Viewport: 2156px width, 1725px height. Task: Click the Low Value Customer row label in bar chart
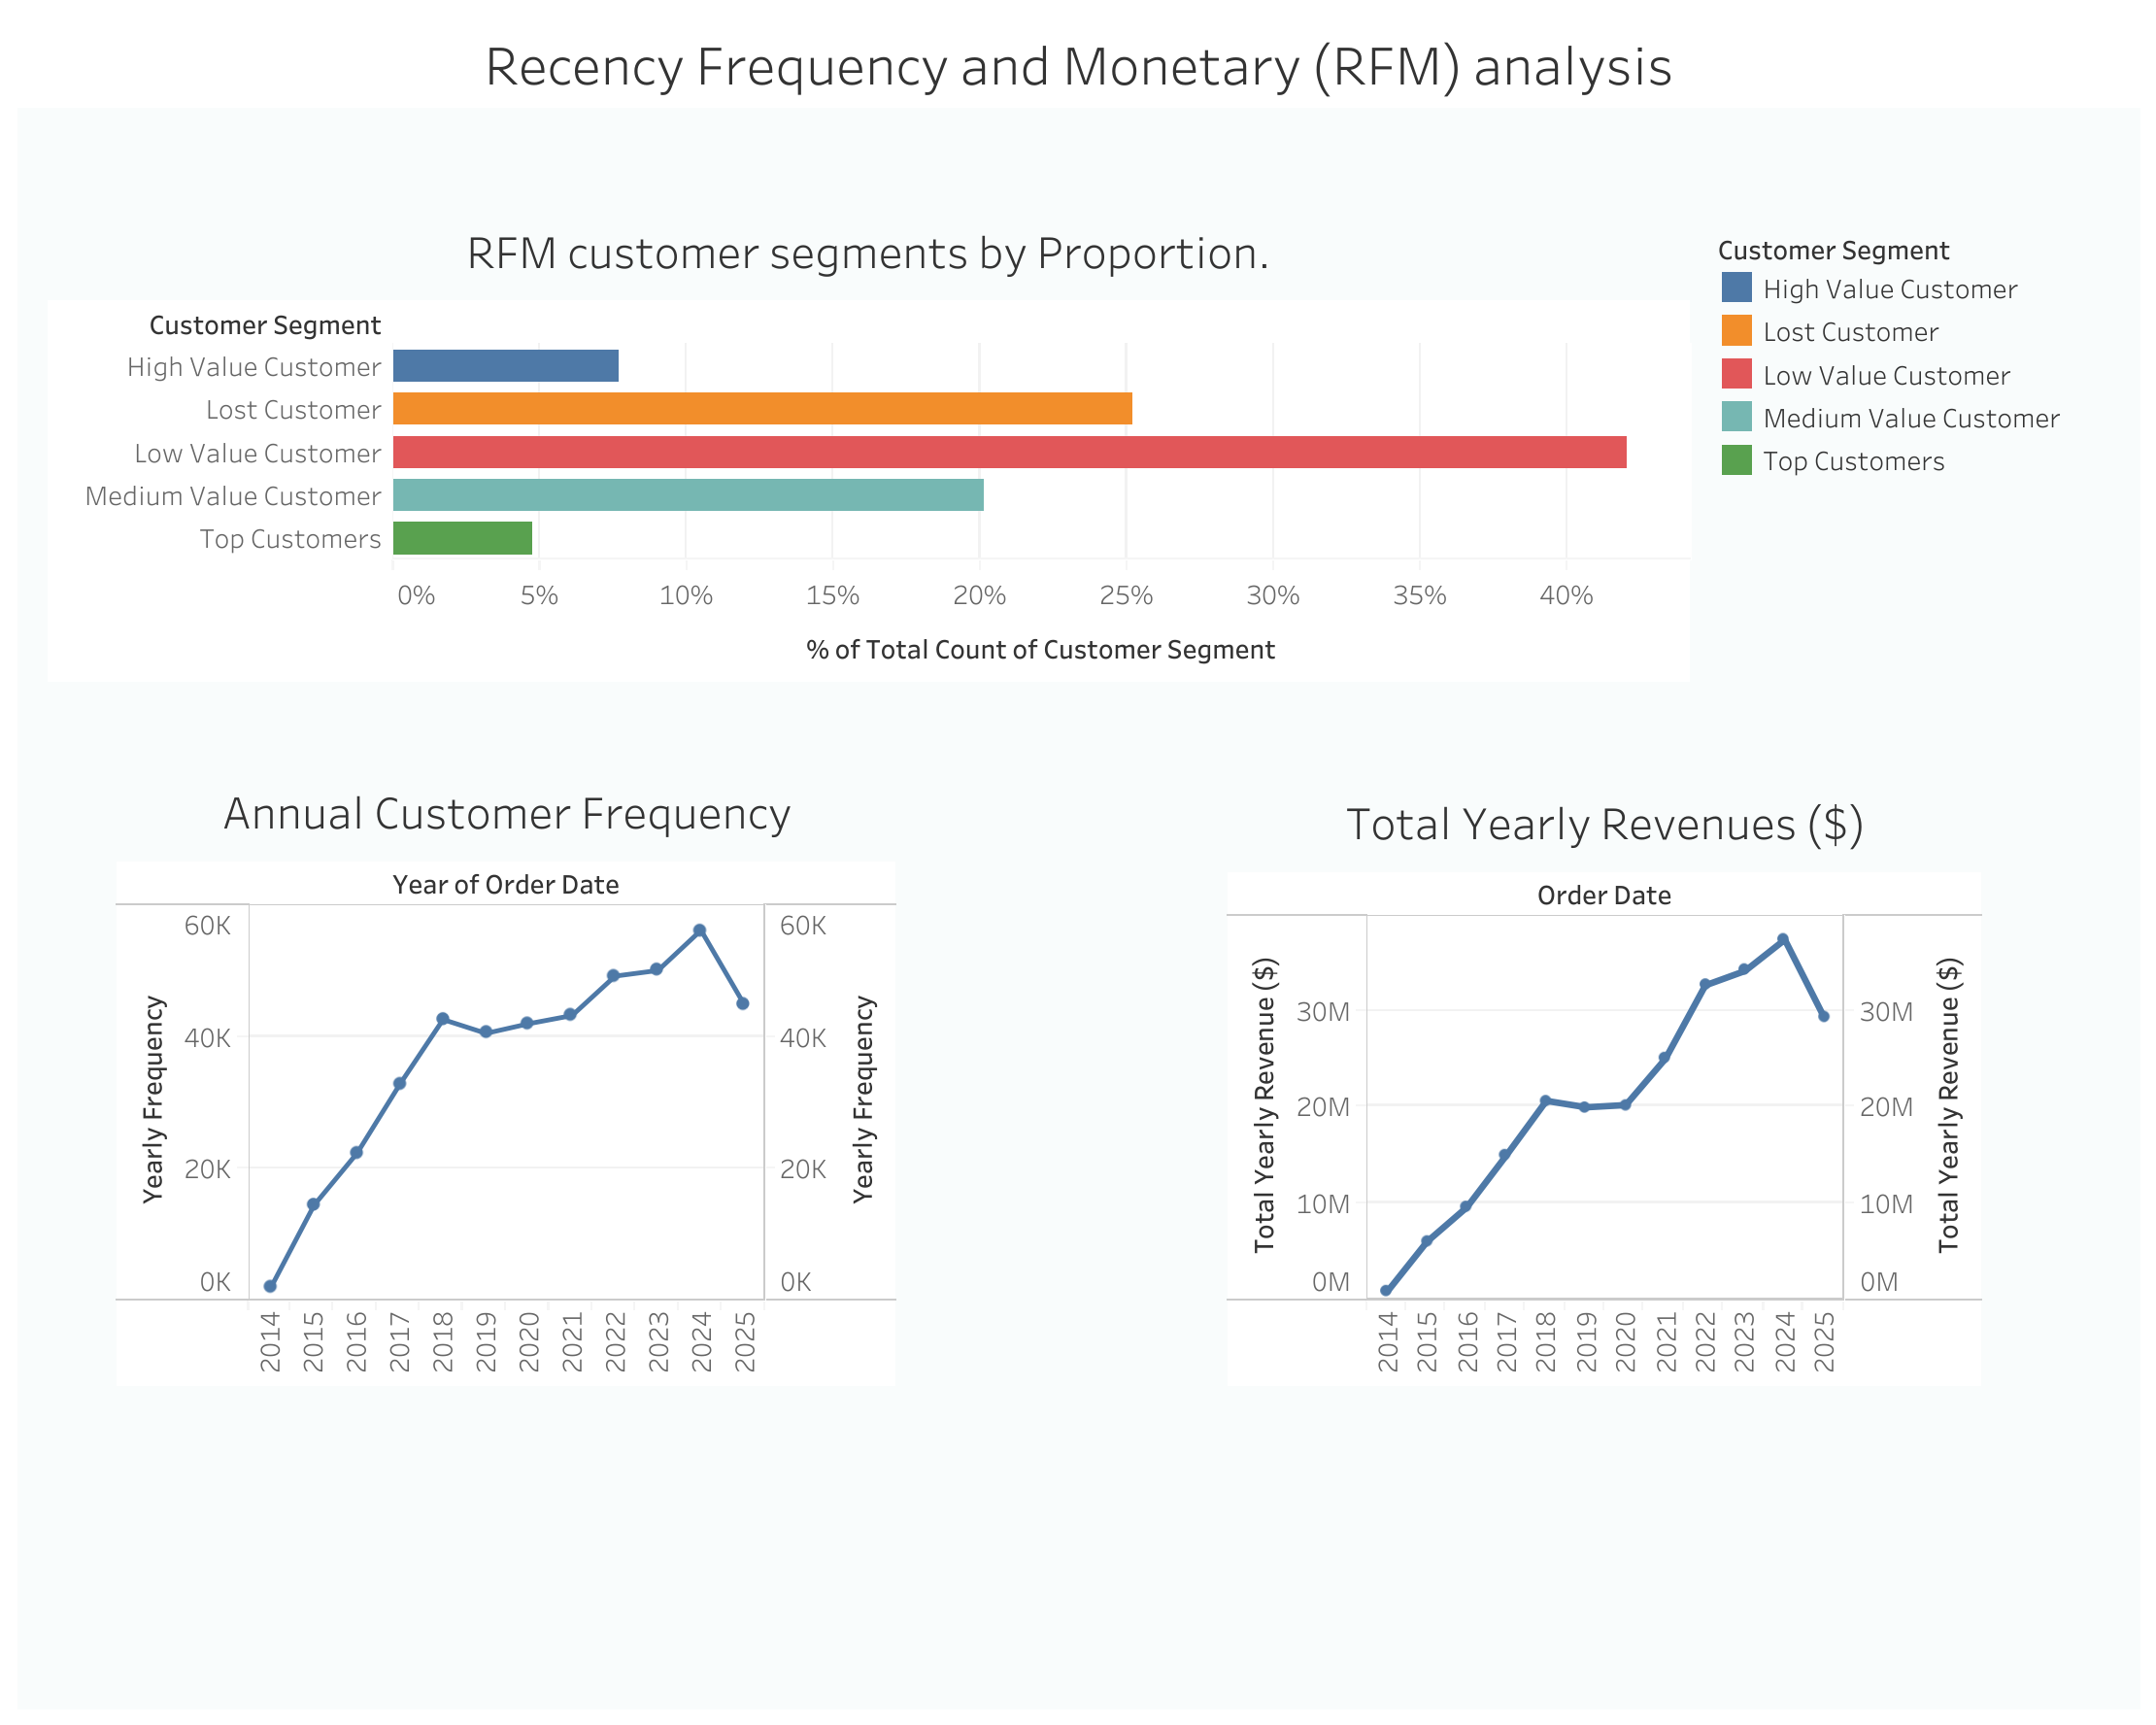click(257, 453)
